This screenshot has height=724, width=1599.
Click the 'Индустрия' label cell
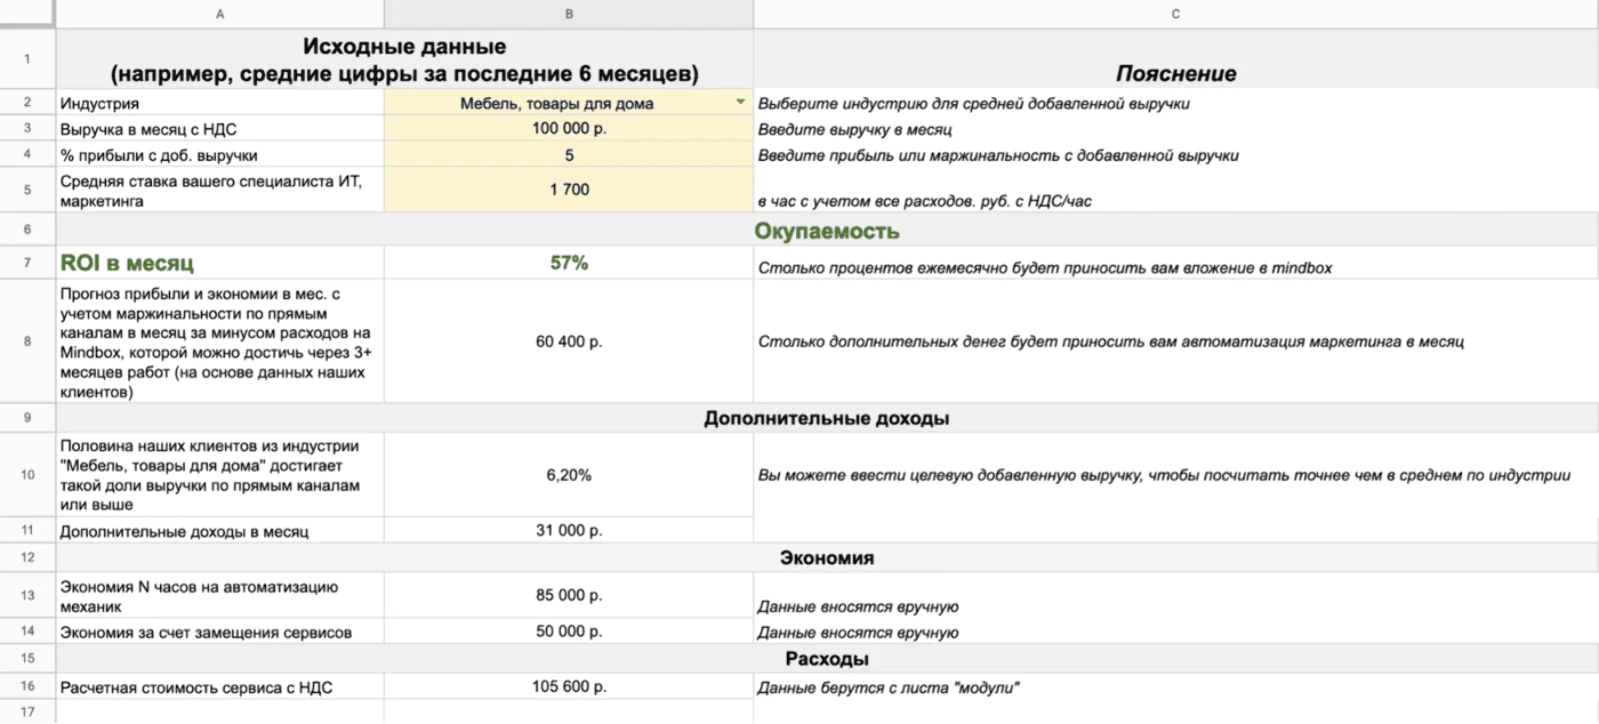tap(220, 103)
